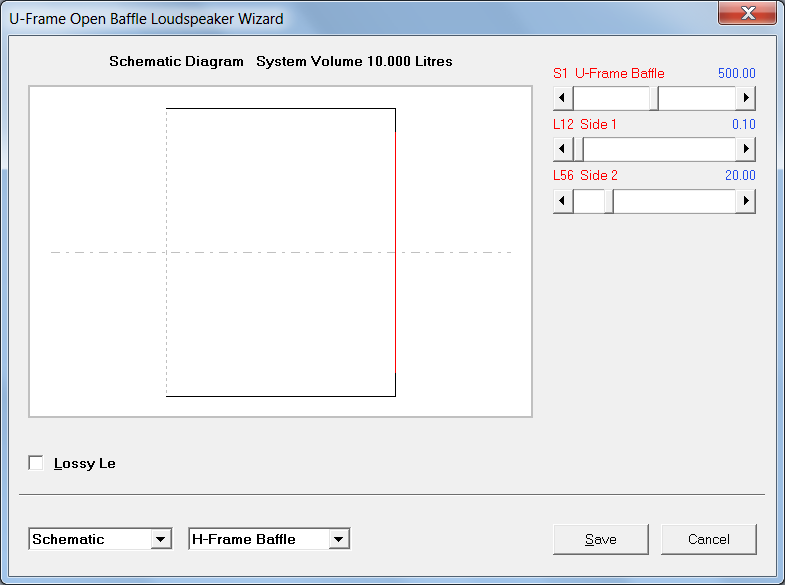Close the U-Frame Open Baffle Wizard window
Image resolution: width=785 pixels, height=585 pixels.
(748, 13)
